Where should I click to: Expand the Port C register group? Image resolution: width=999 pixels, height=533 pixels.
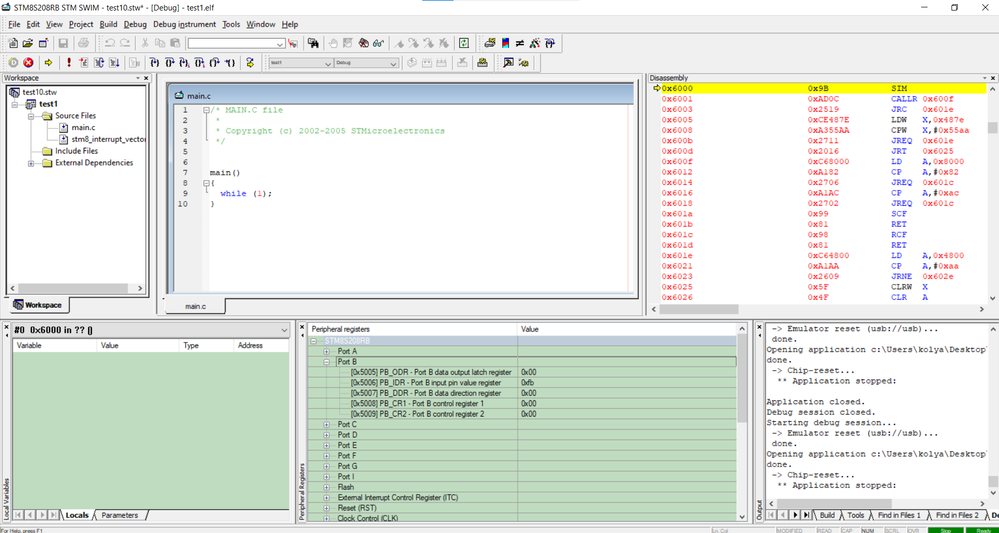(x=327, y=424)
